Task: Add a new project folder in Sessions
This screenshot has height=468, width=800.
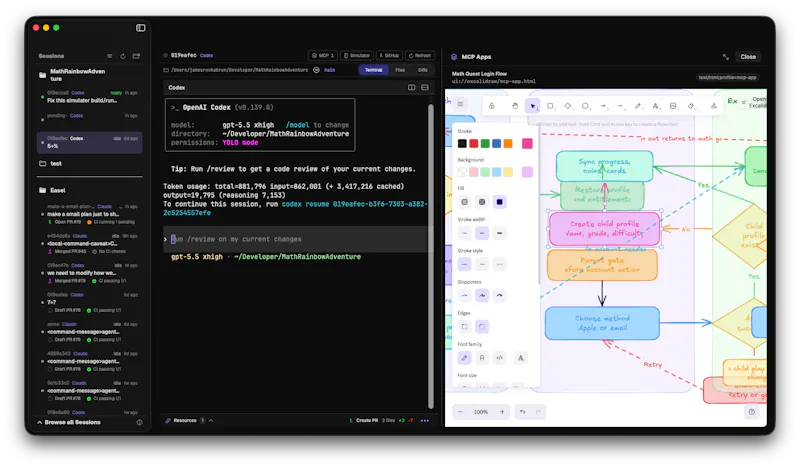Action: (x=136, y=56)
